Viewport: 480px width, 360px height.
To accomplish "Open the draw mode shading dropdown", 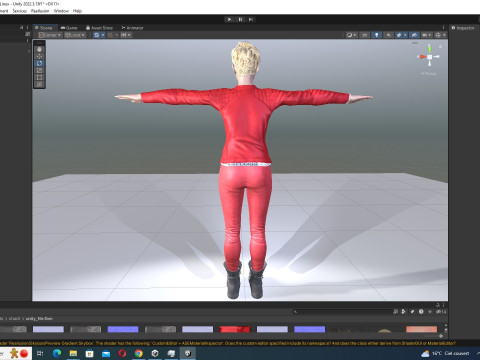I will (x=351, y=35).
